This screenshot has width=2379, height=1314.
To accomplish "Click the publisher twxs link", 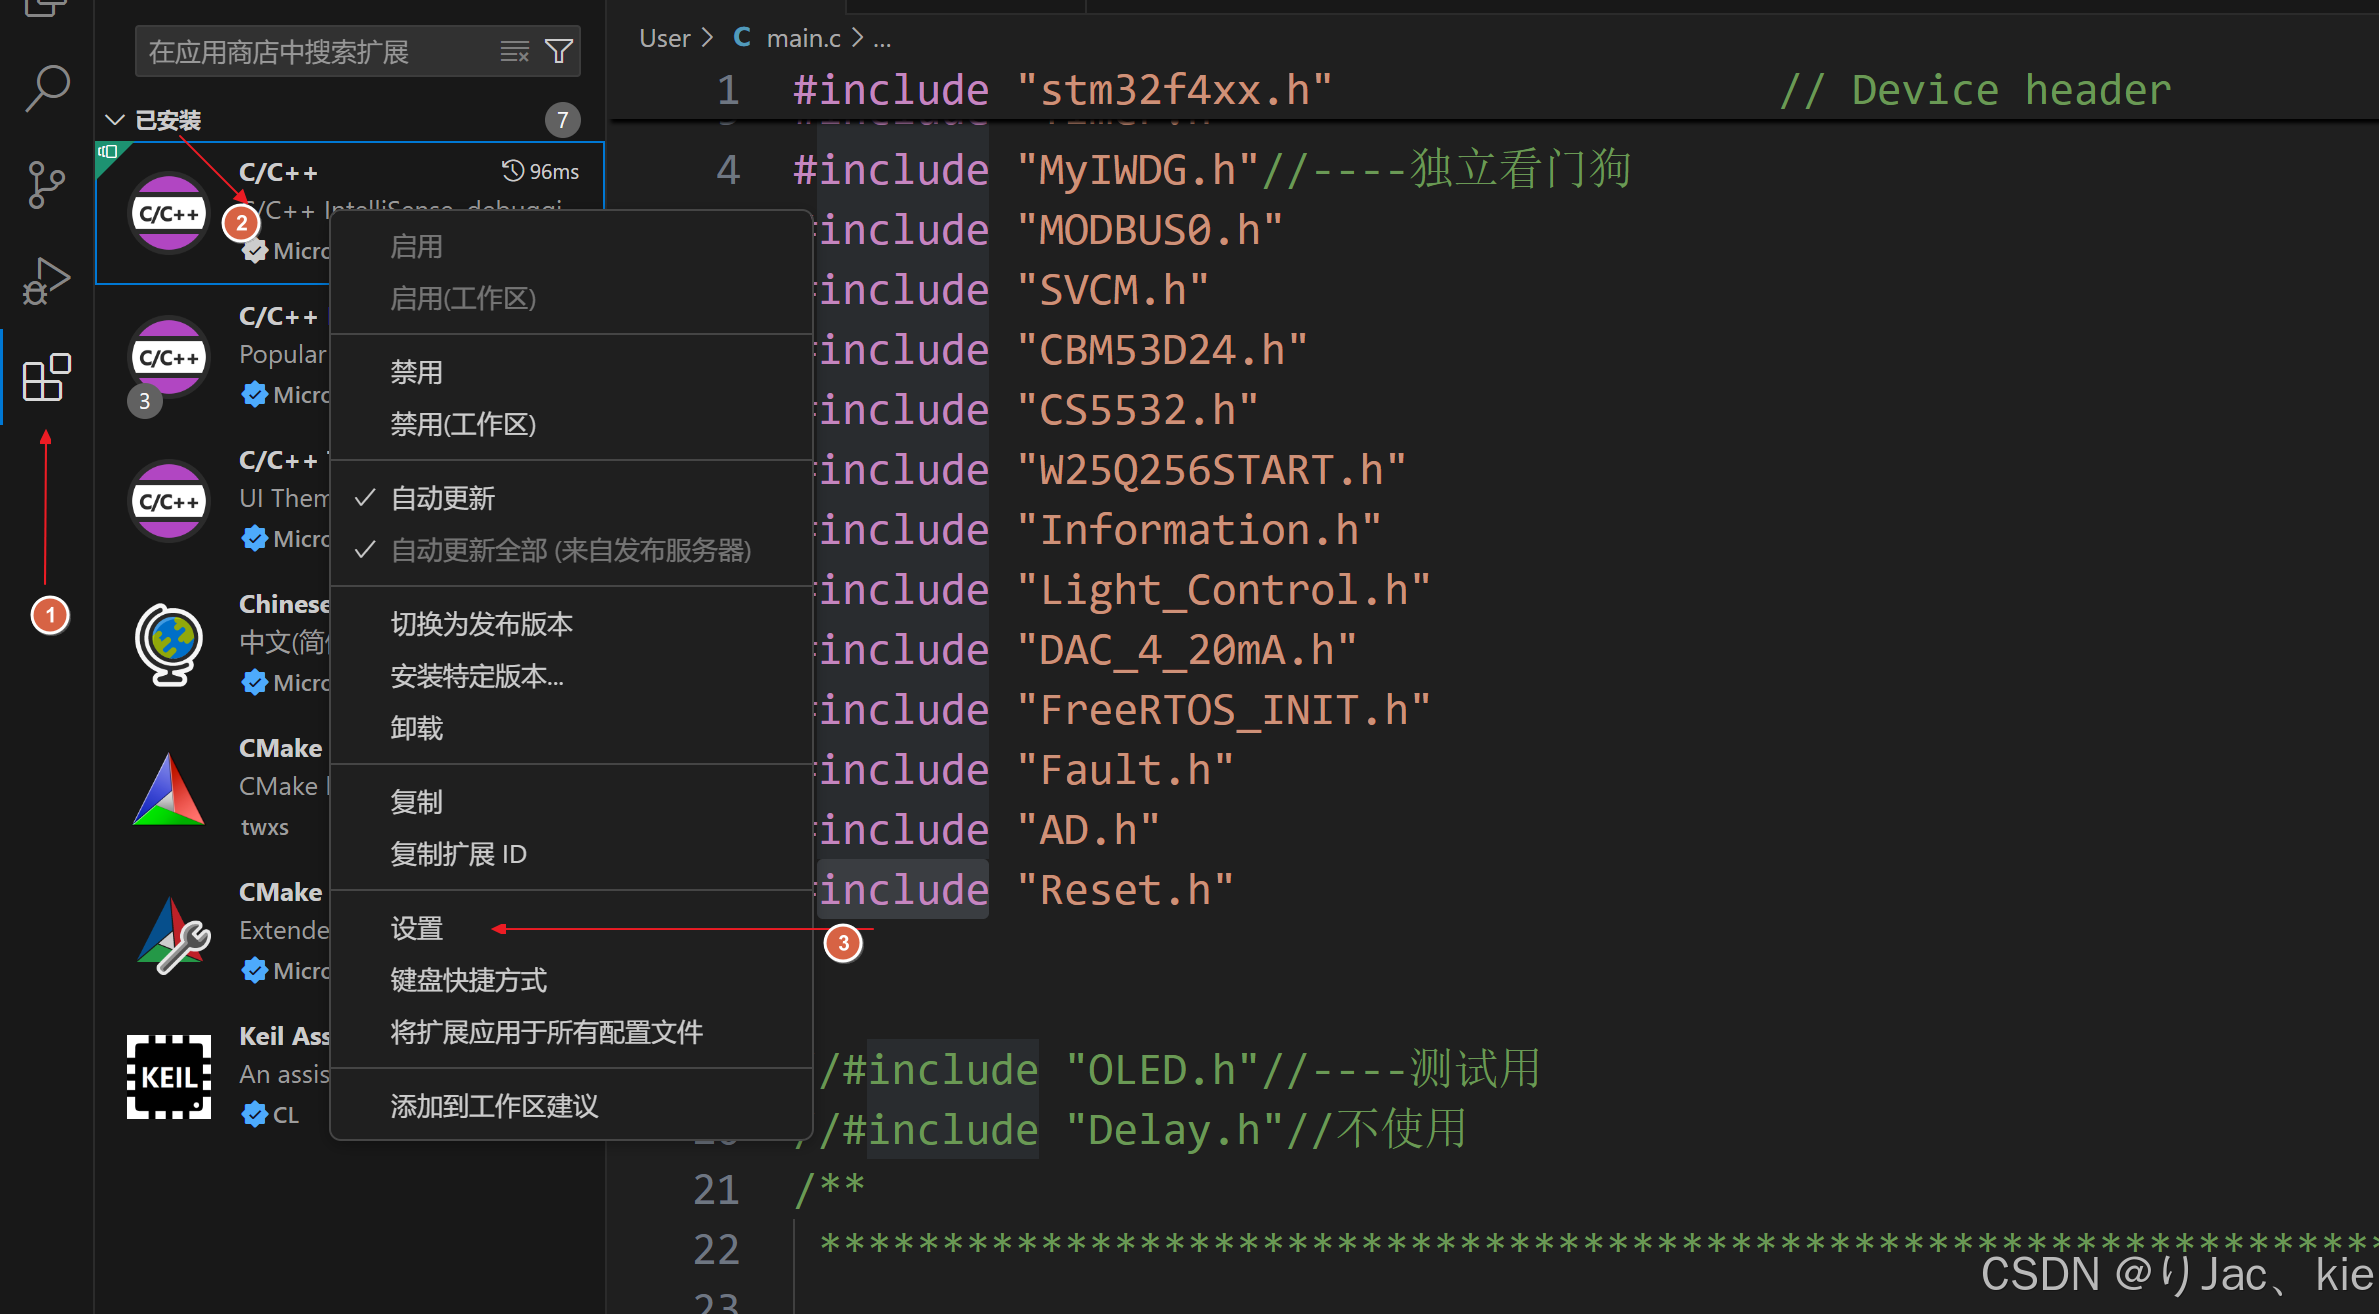I will point(263,826).
